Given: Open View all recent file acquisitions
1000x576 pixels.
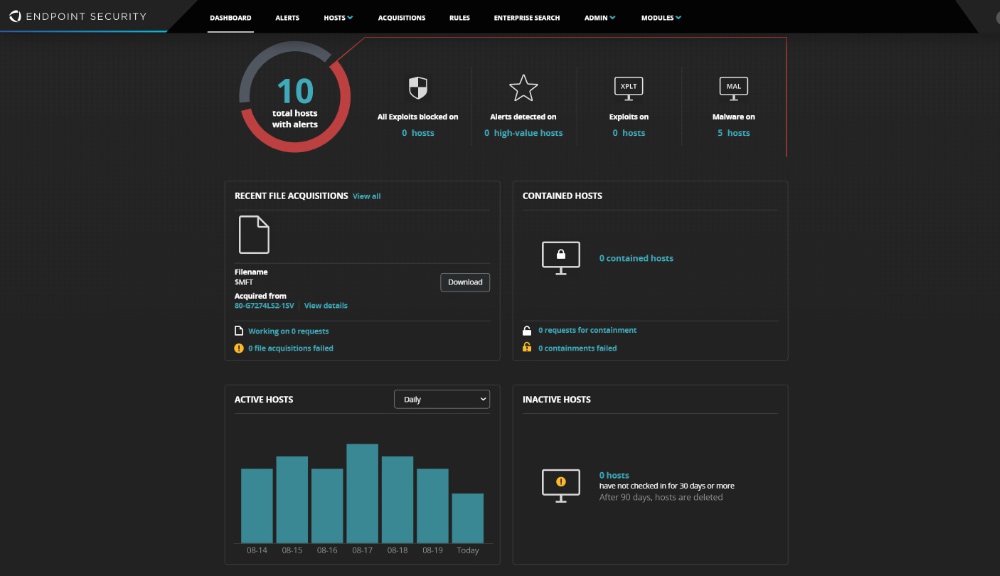Looking at the screenshot, I should point(365,196).
